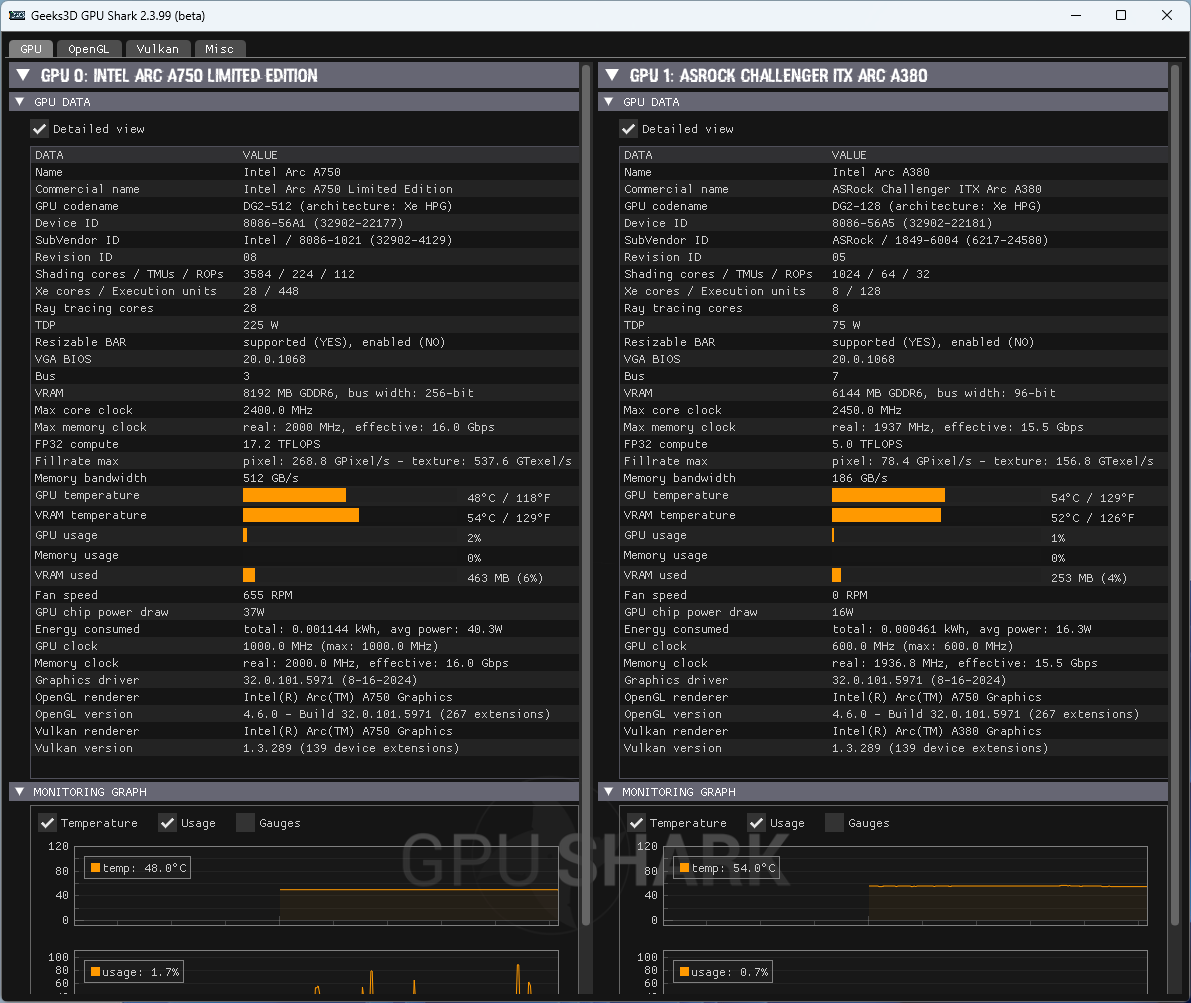
Task: Disable Usage graph for GPU 1
Action: [x=756, y=823]
